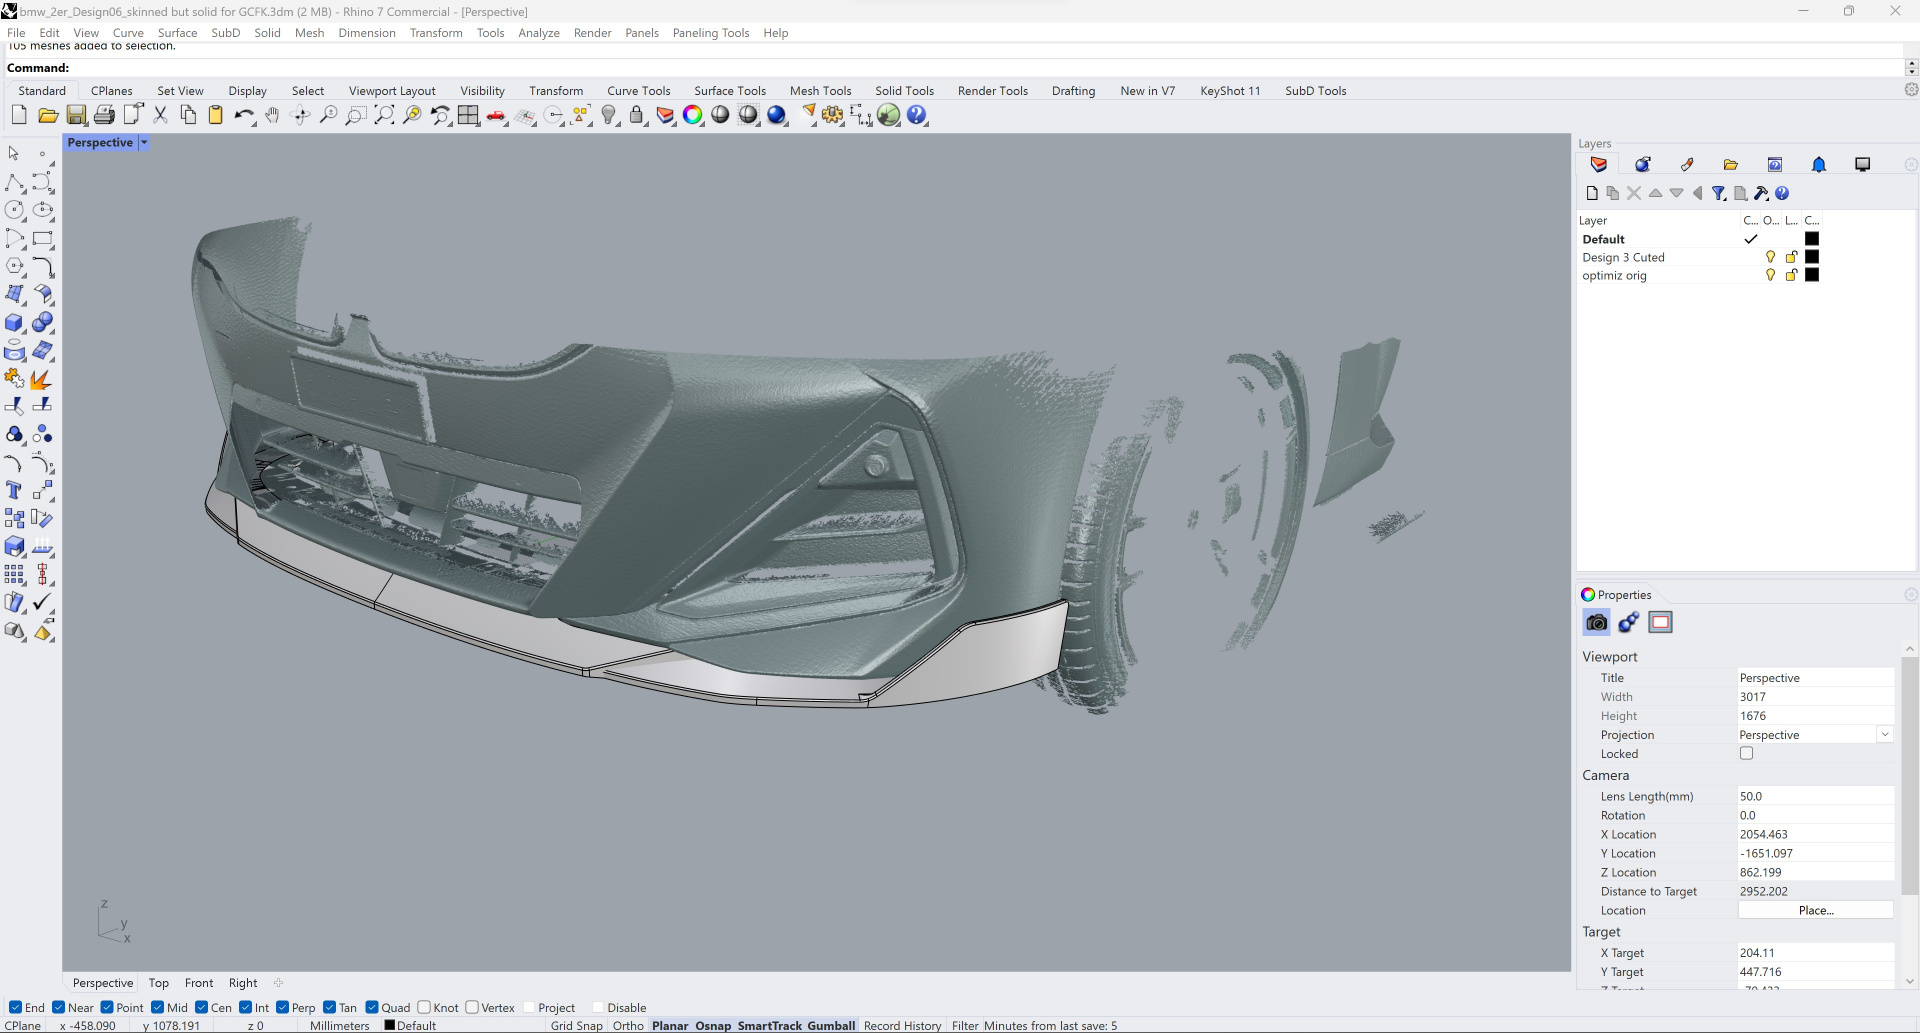Screen dimensions: 1920x1033
Task: Create a new layer with the page icon
Action: coord(1592,194)
